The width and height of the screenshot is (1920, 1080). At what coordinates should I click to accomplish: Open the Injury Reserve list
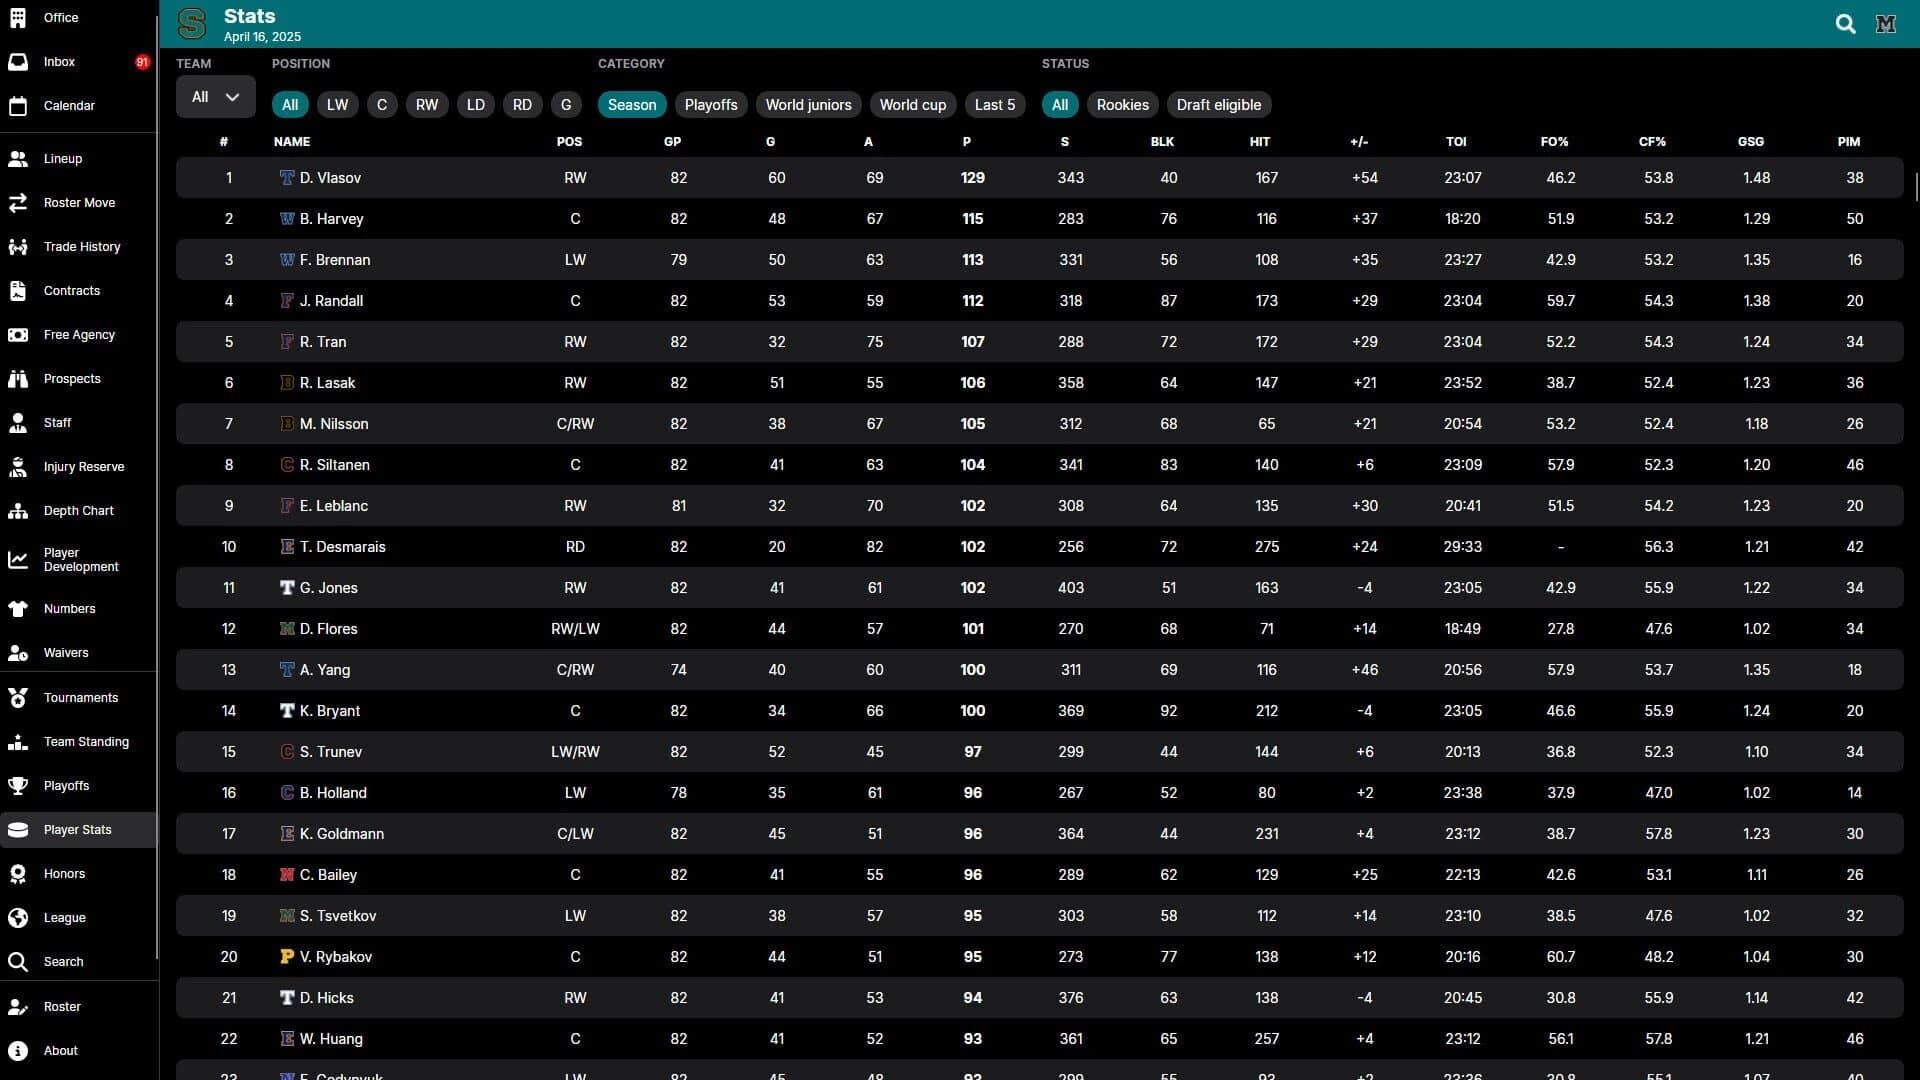pyautogui.click(x=83, y=466)
